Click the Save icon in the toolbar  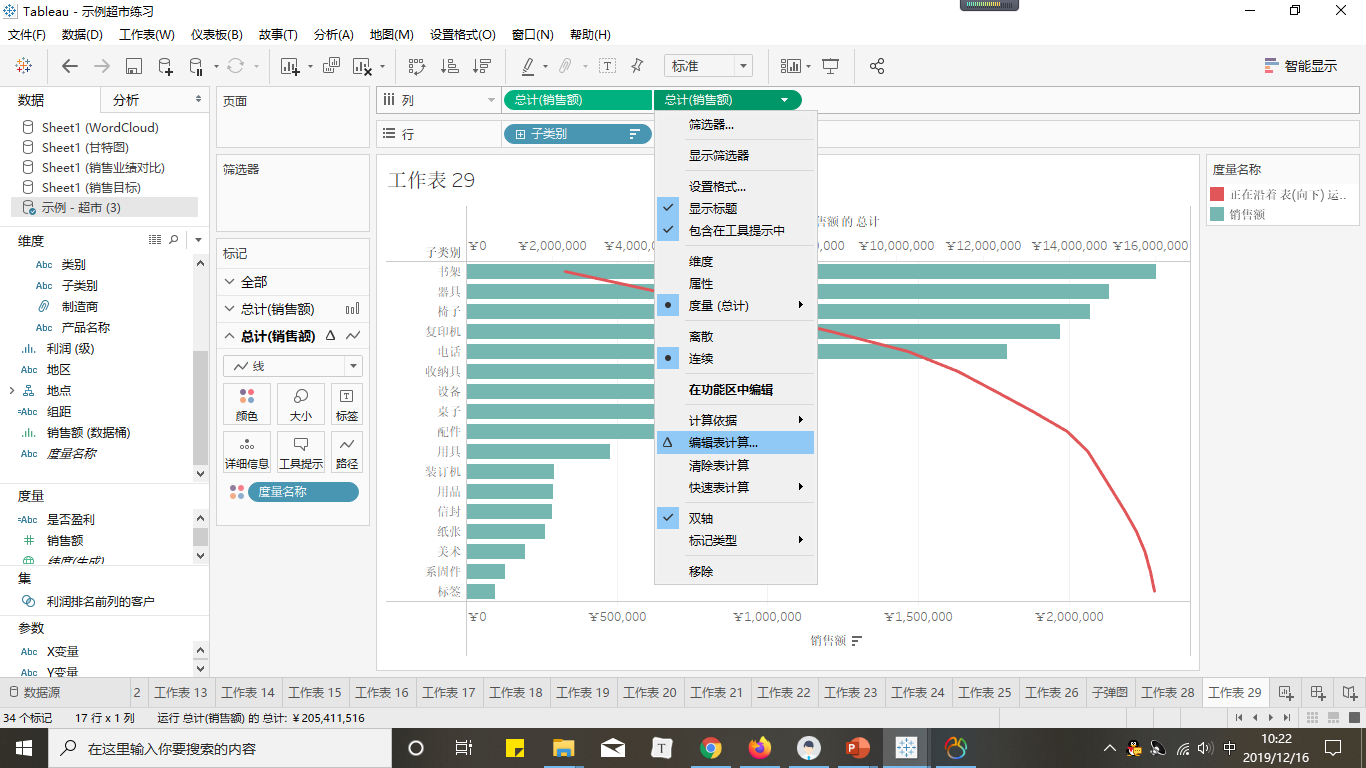(134, 66)
